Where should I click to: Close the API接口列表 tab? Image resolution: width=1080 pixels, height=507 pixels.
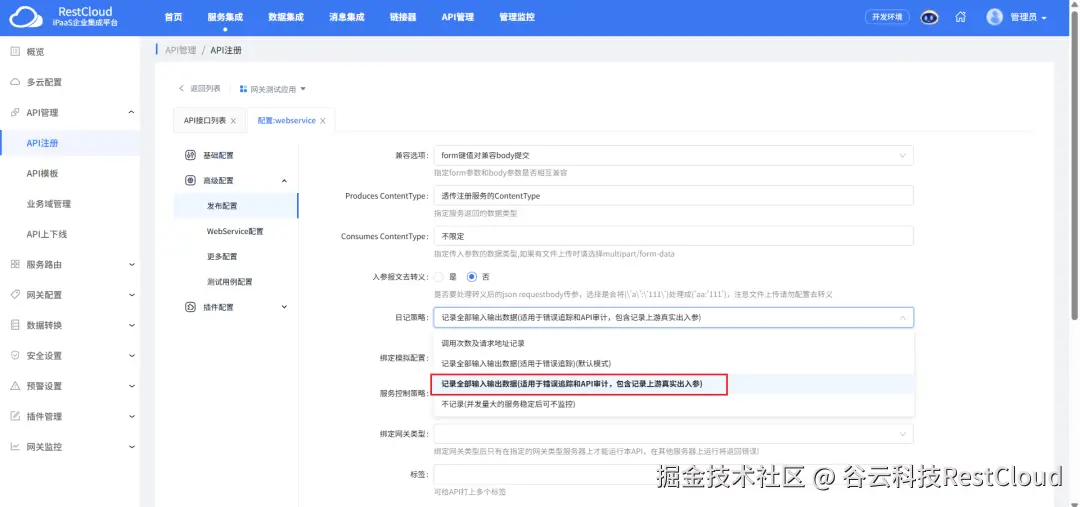click(x=233, y=121)
